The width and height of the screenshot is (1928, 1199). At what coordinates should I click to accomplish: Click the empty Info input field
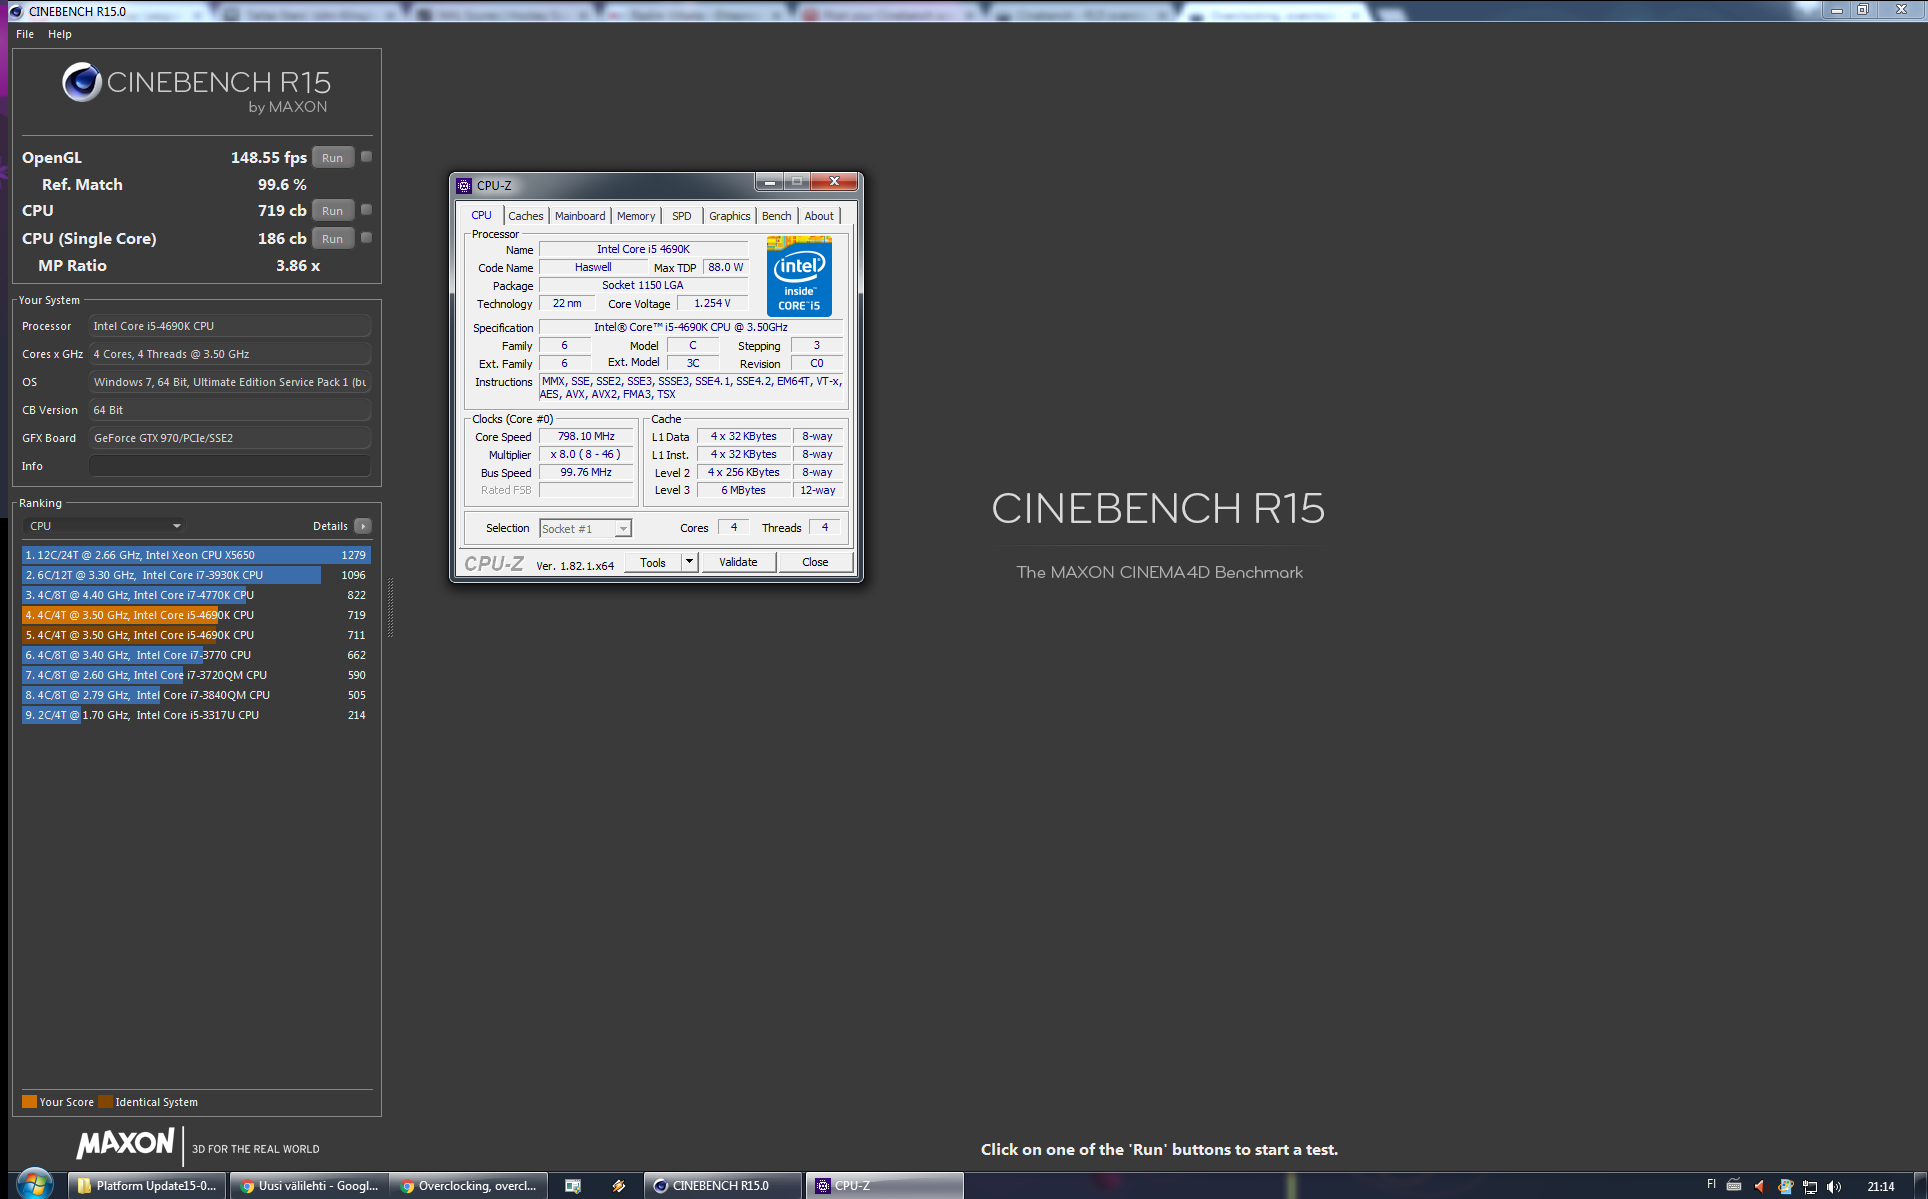coord(230,466)
